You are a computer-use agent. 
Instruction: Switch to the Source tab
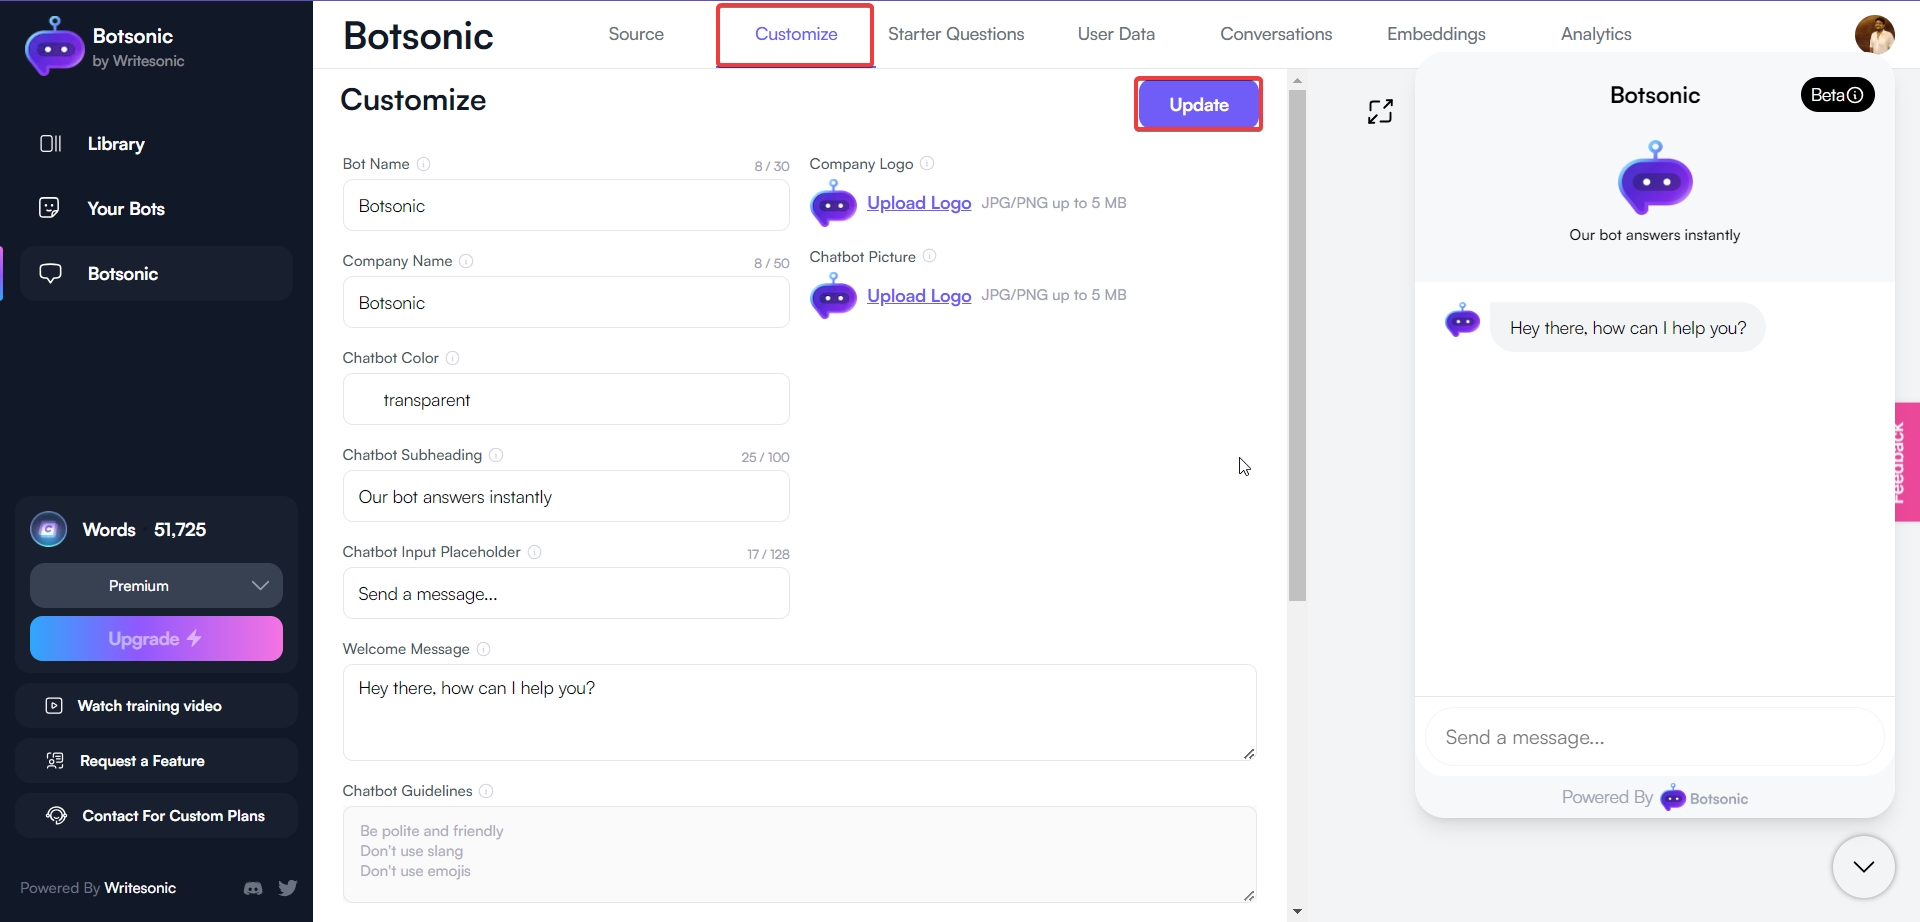636,34
